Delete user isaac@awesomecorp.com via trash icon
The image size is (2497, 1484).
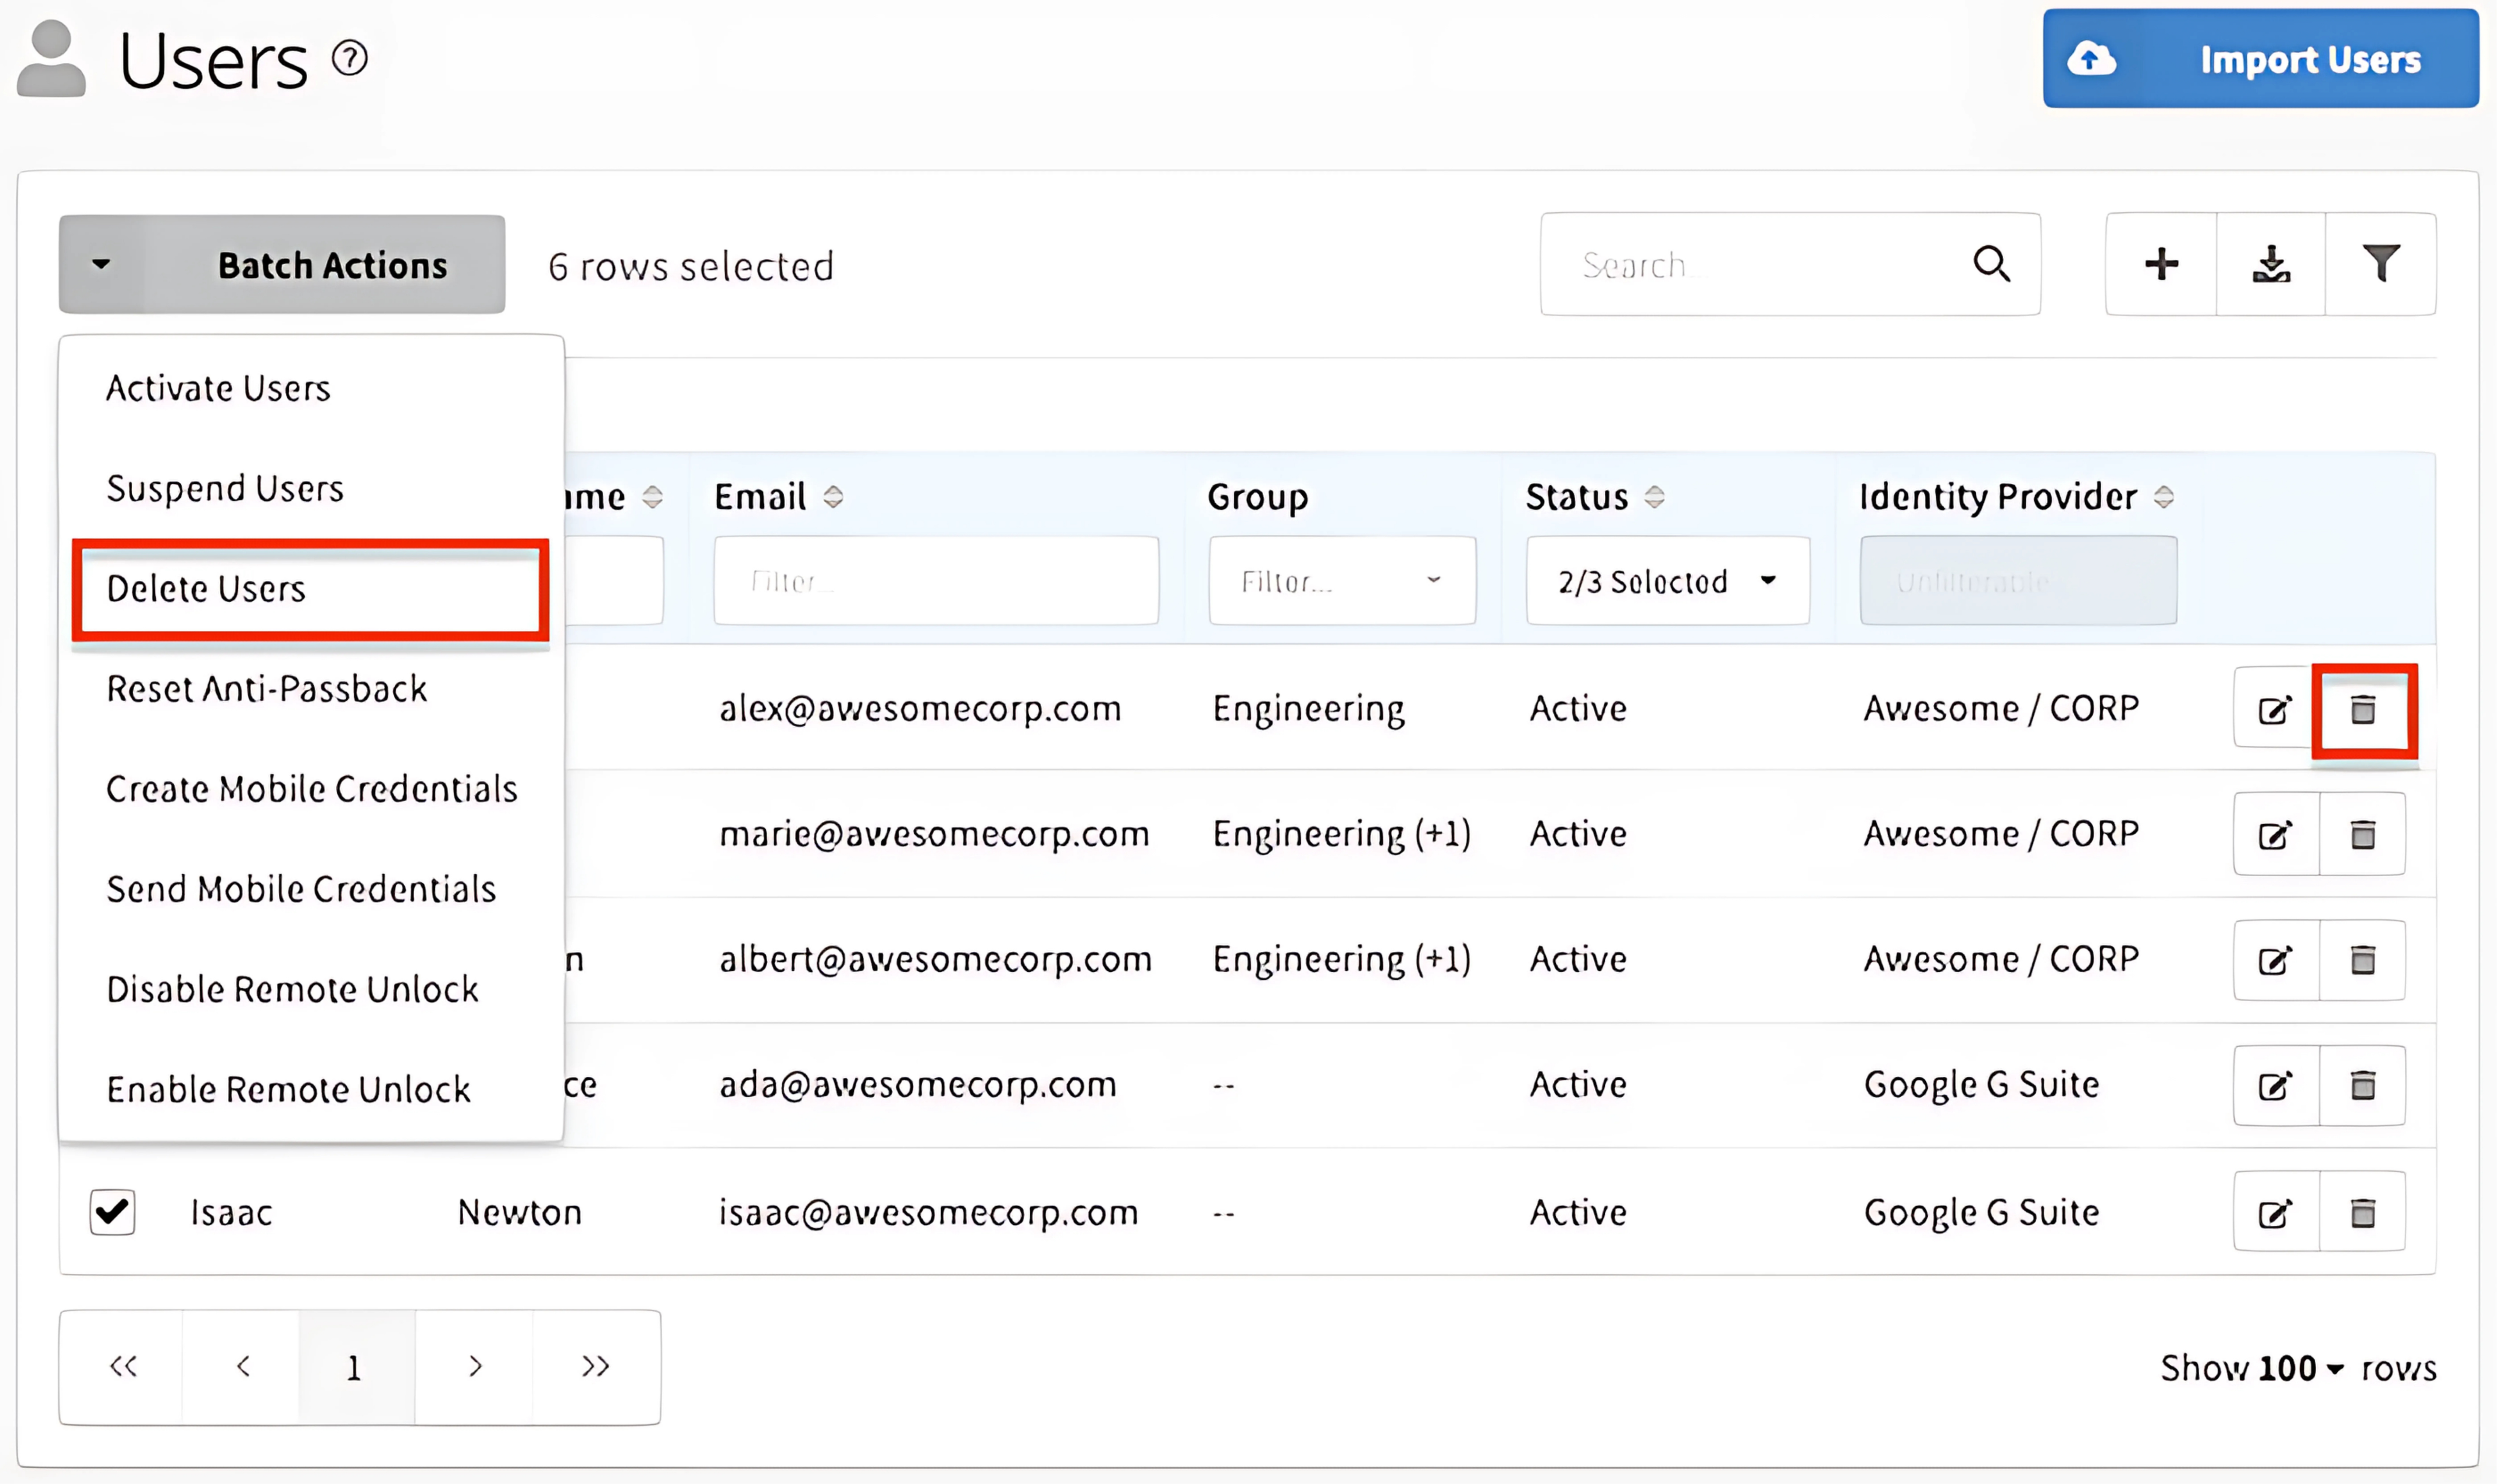(2363, 1212)
